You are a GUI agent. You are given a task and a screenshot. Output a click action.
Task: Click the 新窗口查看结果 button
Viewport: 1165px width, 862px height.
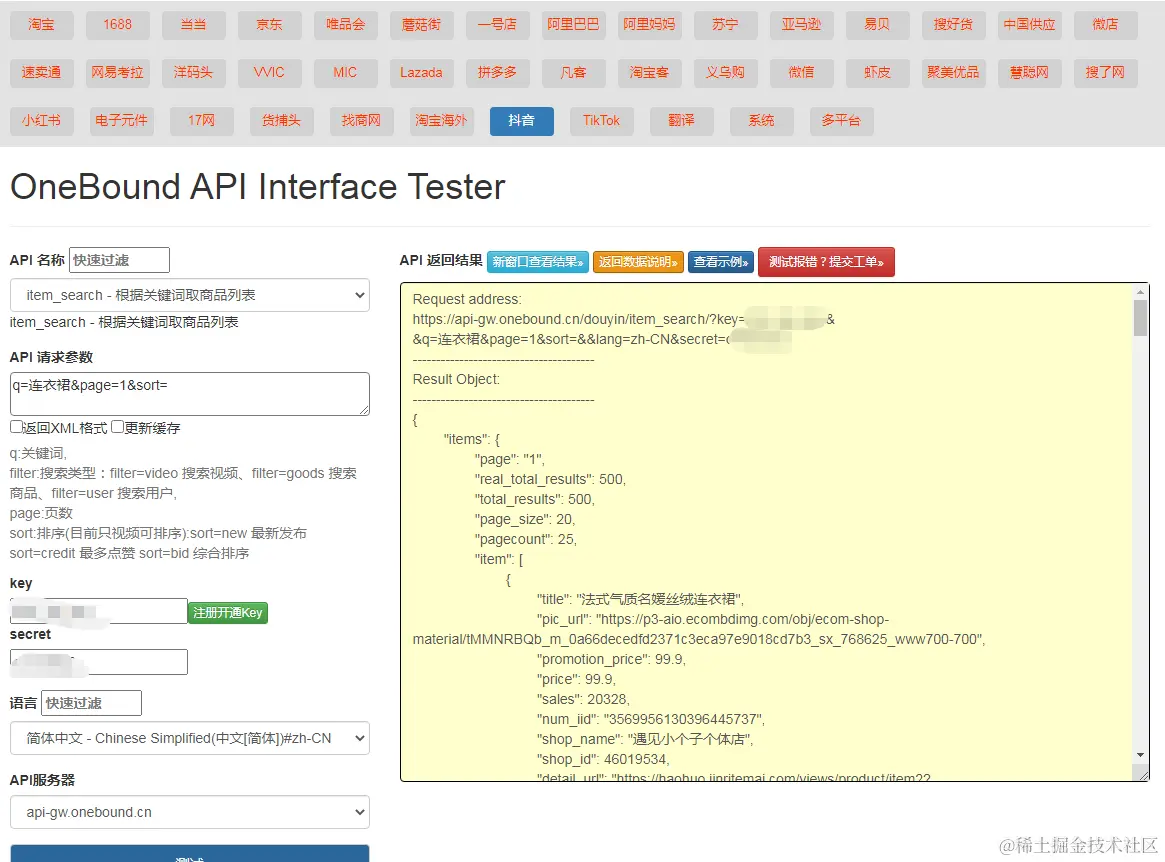click(x=538, y=262)
